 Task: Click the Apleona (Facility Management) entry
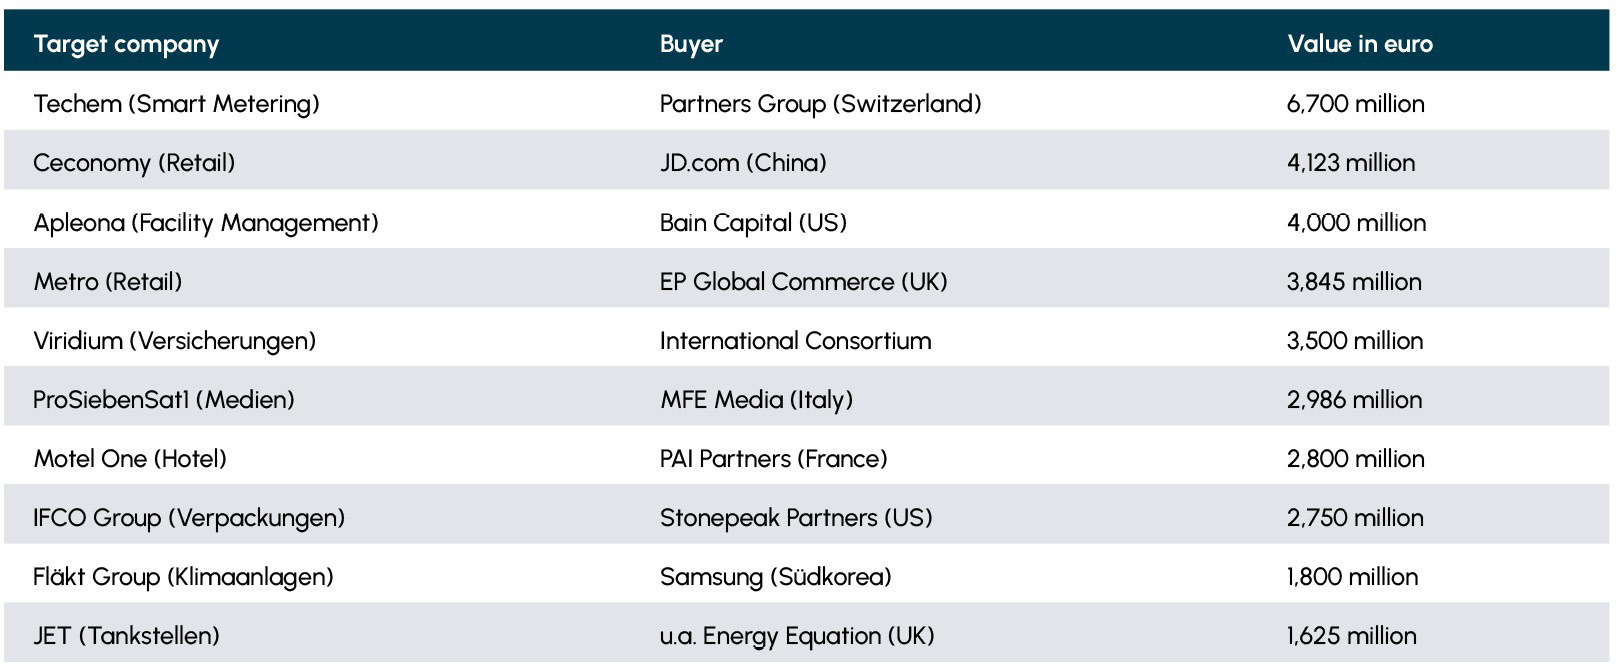coord(206,222)
